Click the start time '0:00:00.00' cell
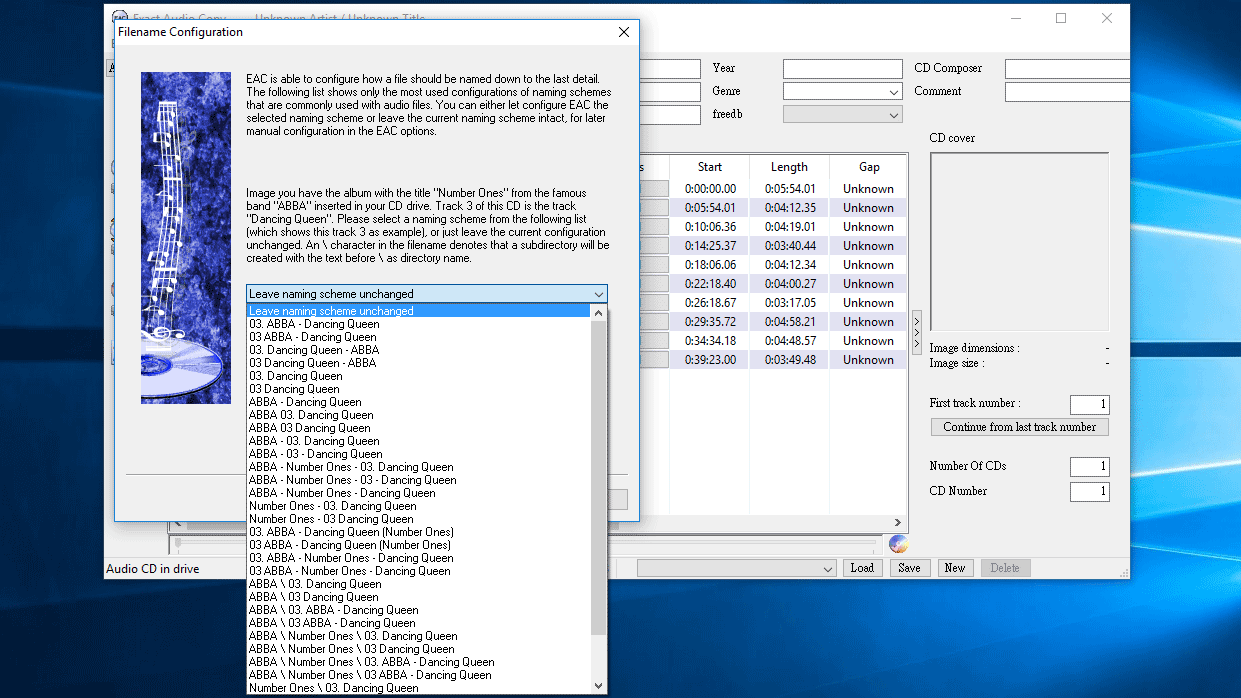This screenshot has width=1241, height=698. tap(710, 189)
